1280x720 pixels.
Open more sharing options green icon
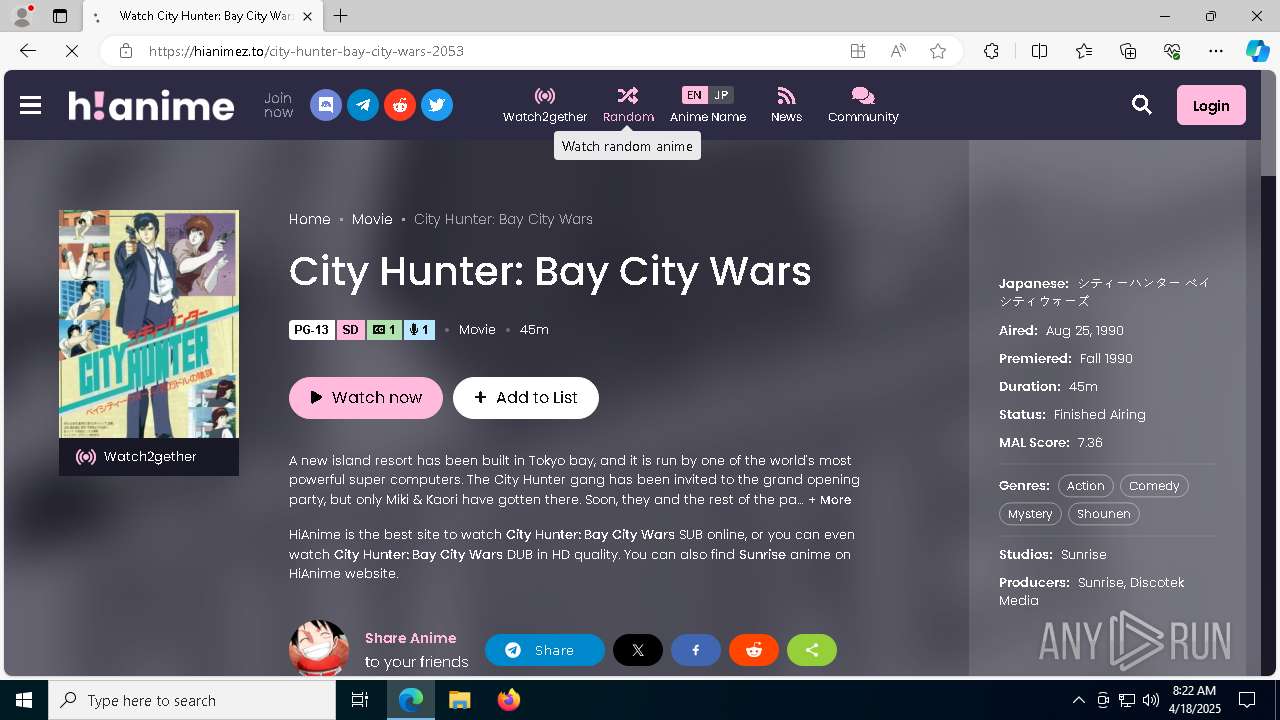point(812,650)
